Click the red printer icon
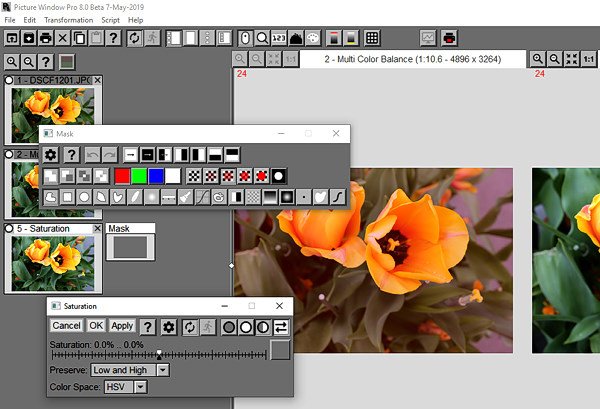The image size is (600, 409). click(x=449, y=38)
